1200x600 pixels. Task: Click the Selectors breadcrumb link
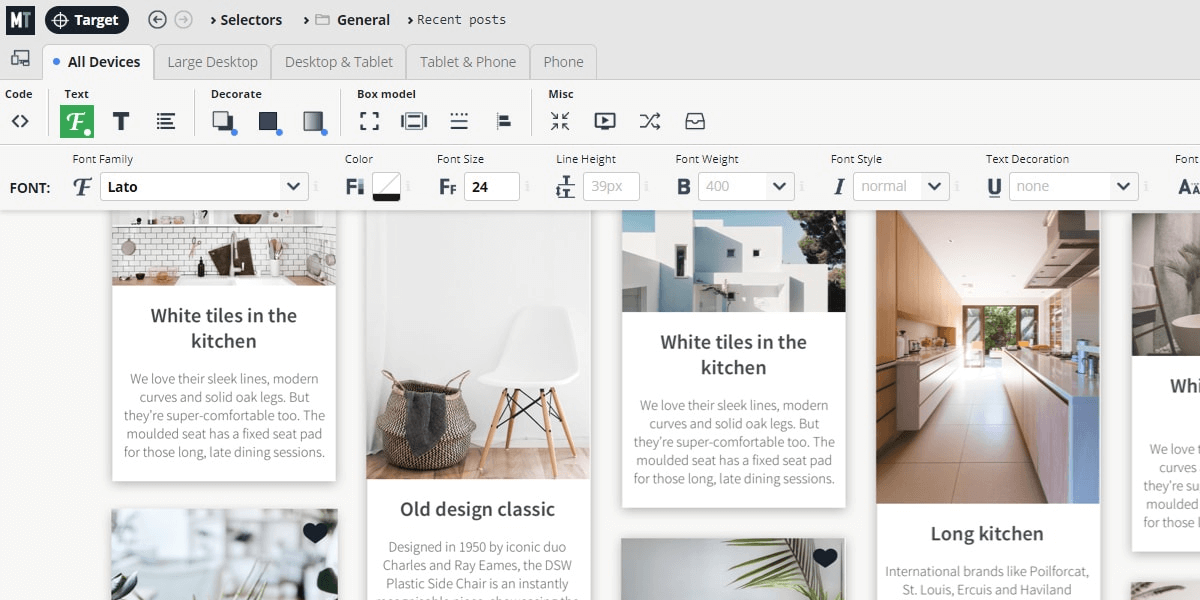point(246,20)
